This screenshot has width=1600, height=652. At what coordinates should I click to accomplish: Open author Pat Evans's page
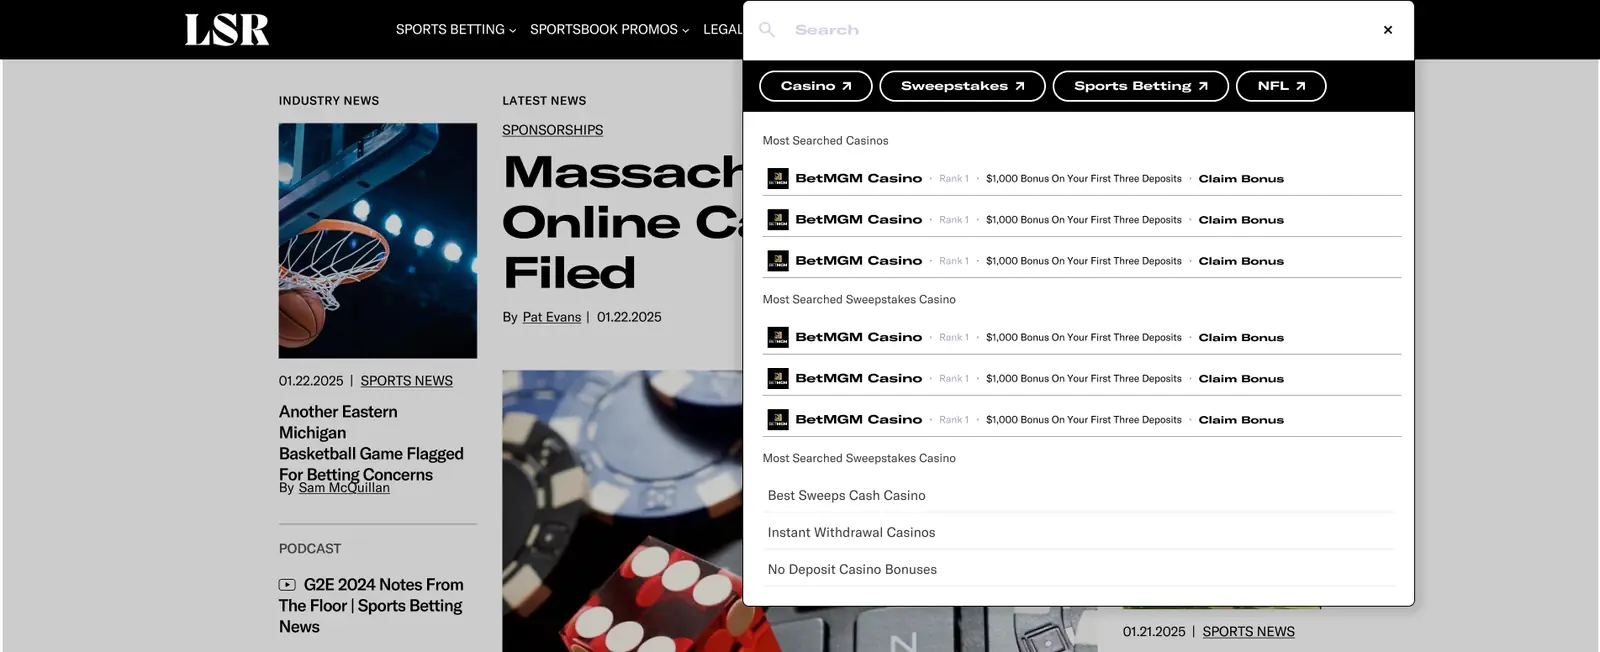click(551, 317)
